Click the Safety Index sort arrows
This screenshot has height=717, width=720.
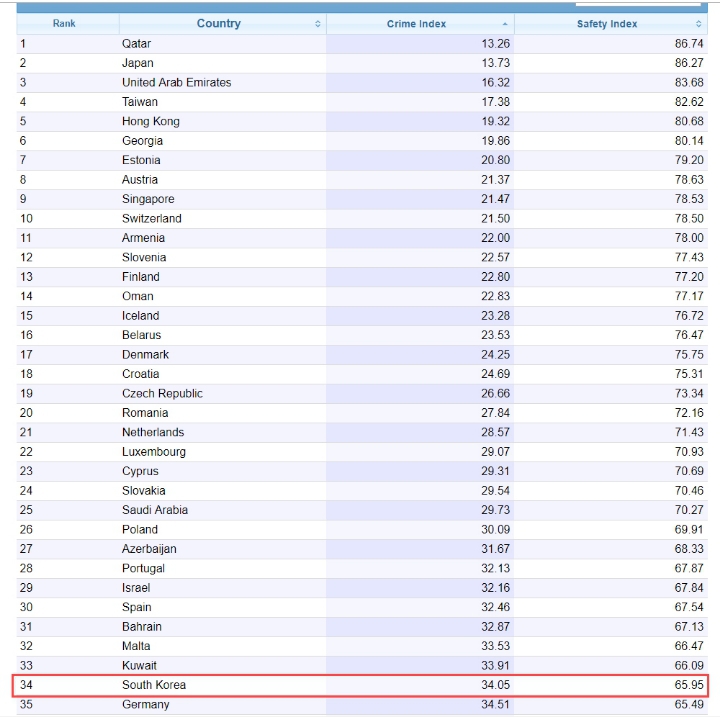pyautogui.click(x=699, y=24)
